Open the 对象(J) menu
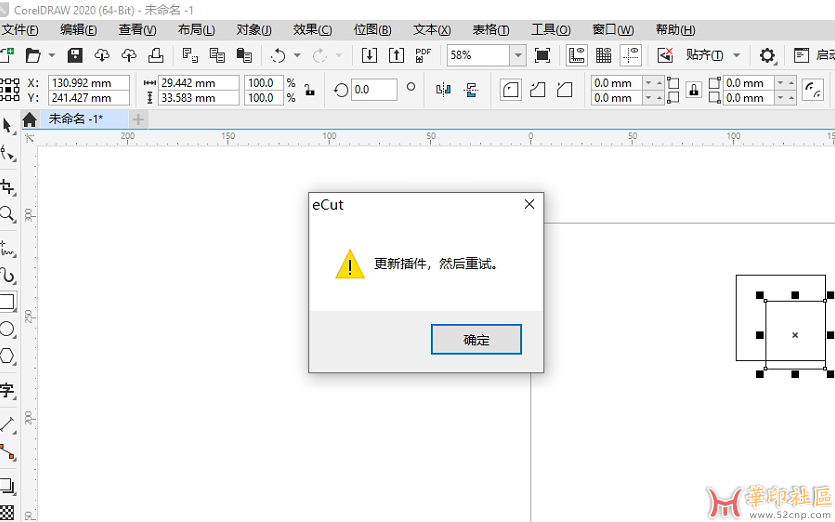The width and height of the screenshot is (835, 522). 253,30
